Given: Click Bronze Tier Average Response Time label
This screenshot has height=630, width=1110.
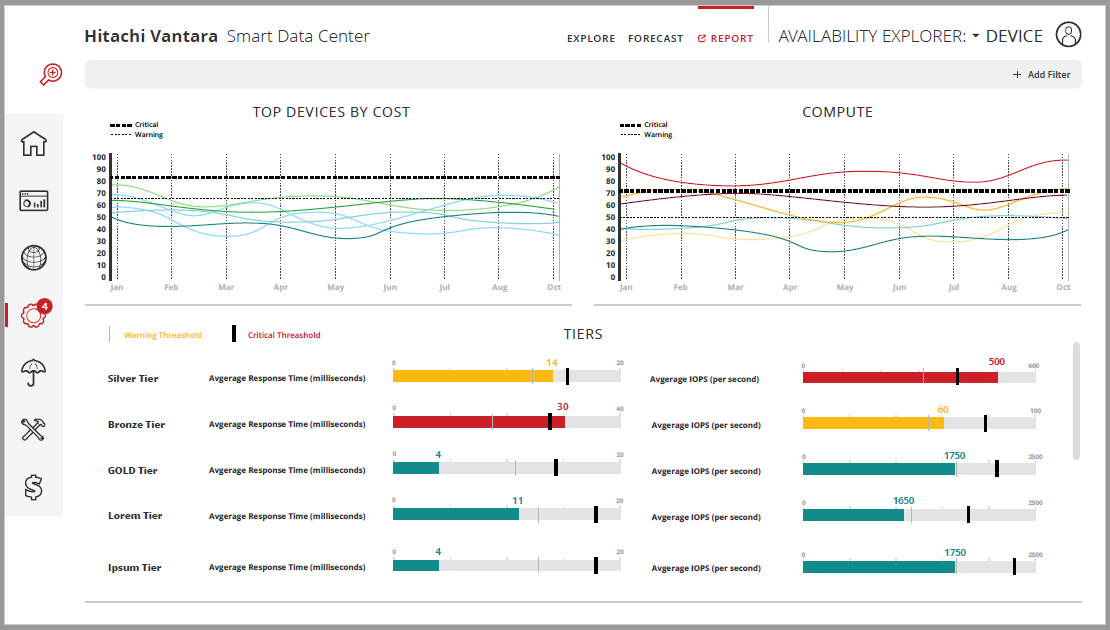Looking at the screenshot, I should (287, 425).
